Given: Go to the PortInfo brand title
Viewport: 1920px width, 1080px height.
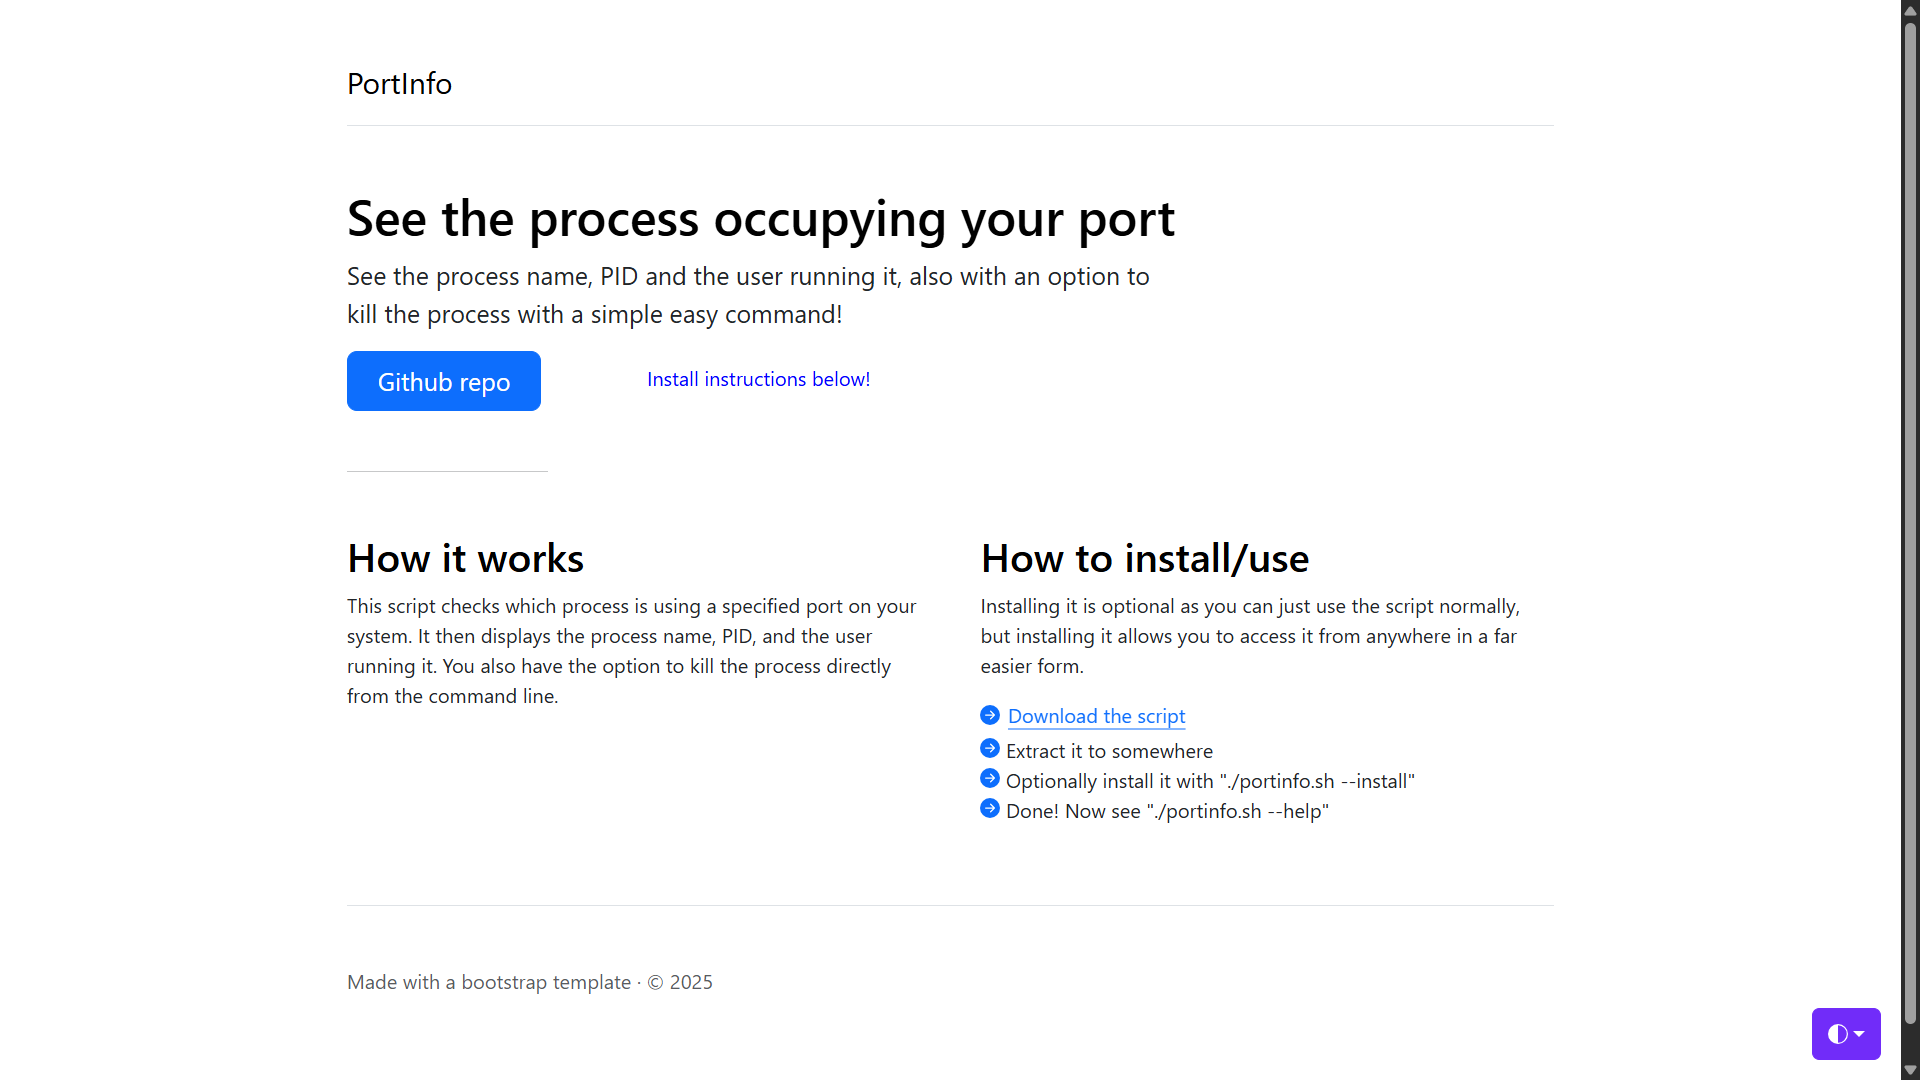Looking at the screenshot, I should [399, 84].
